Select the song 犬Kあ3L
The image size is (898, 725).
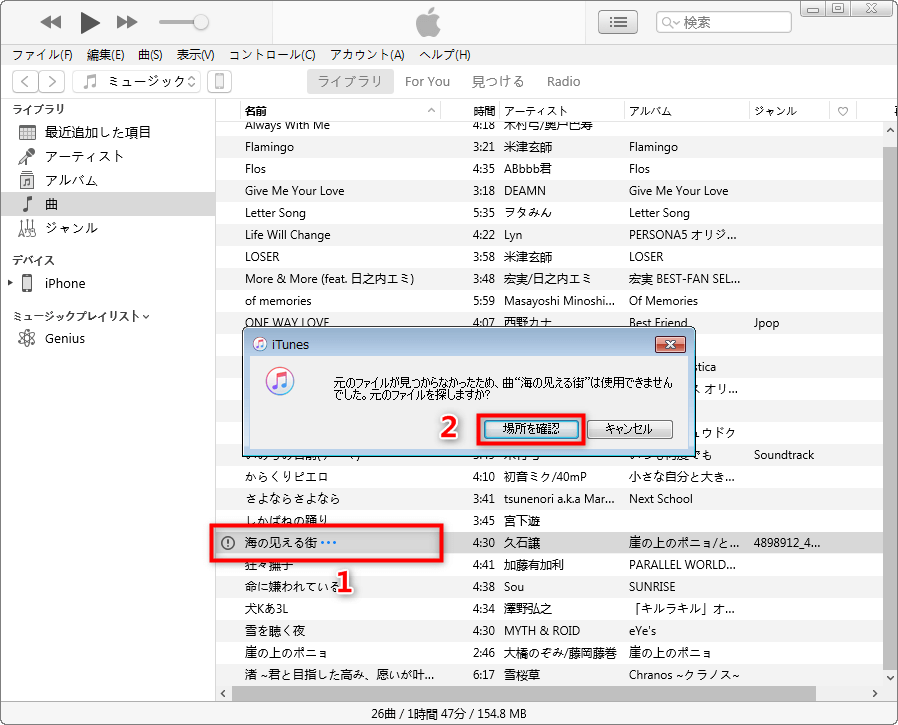(266, 609)
